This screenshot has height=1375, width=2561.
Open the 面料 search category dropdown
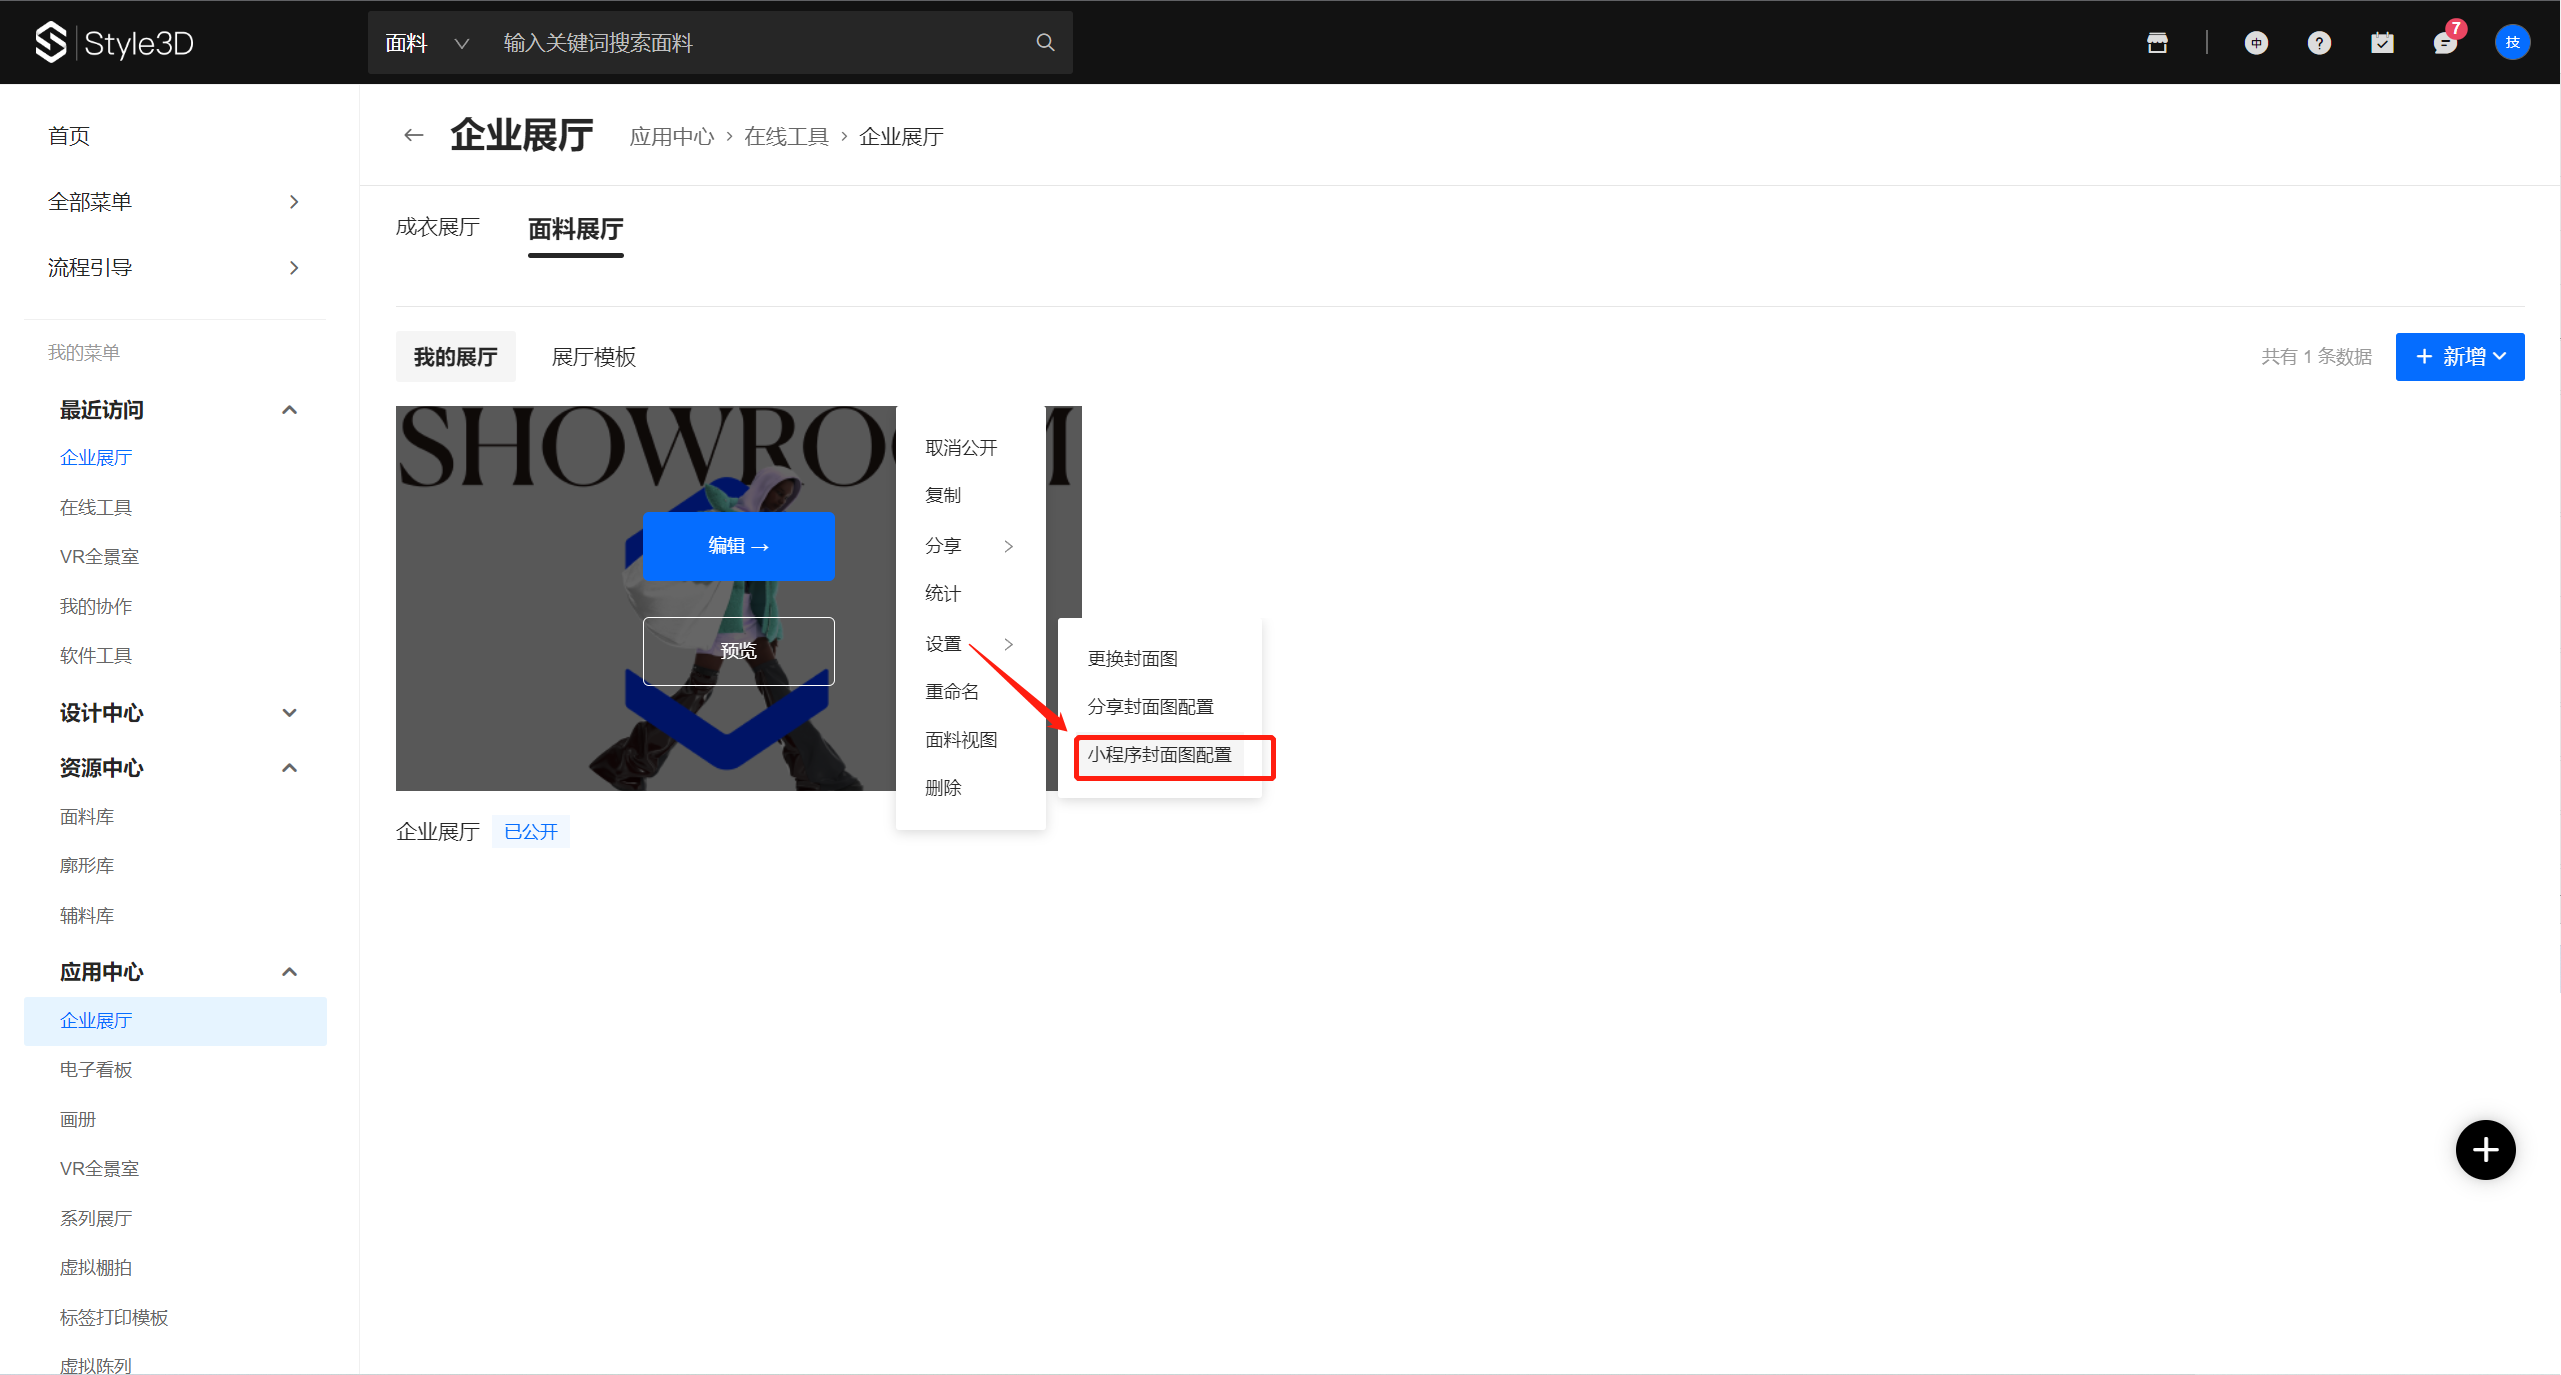(427, 43)
